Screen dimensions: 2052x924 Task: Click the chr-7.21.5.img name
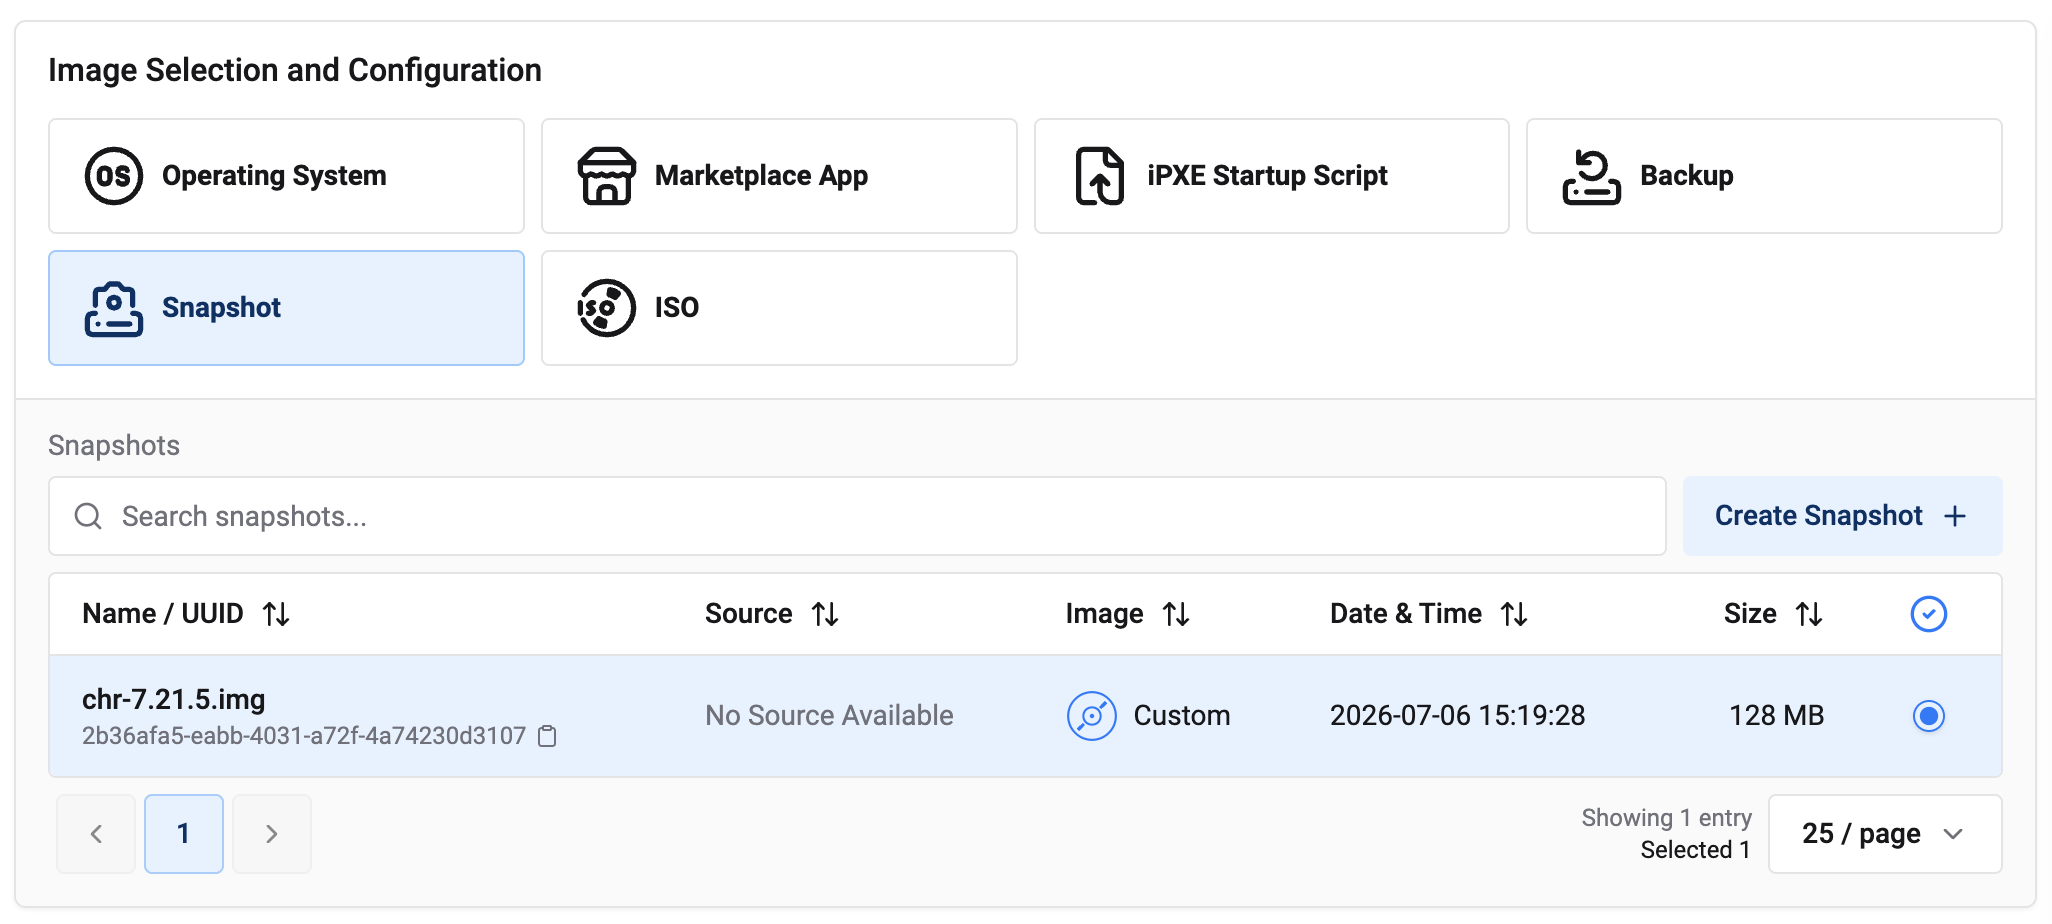click(174, 699)
